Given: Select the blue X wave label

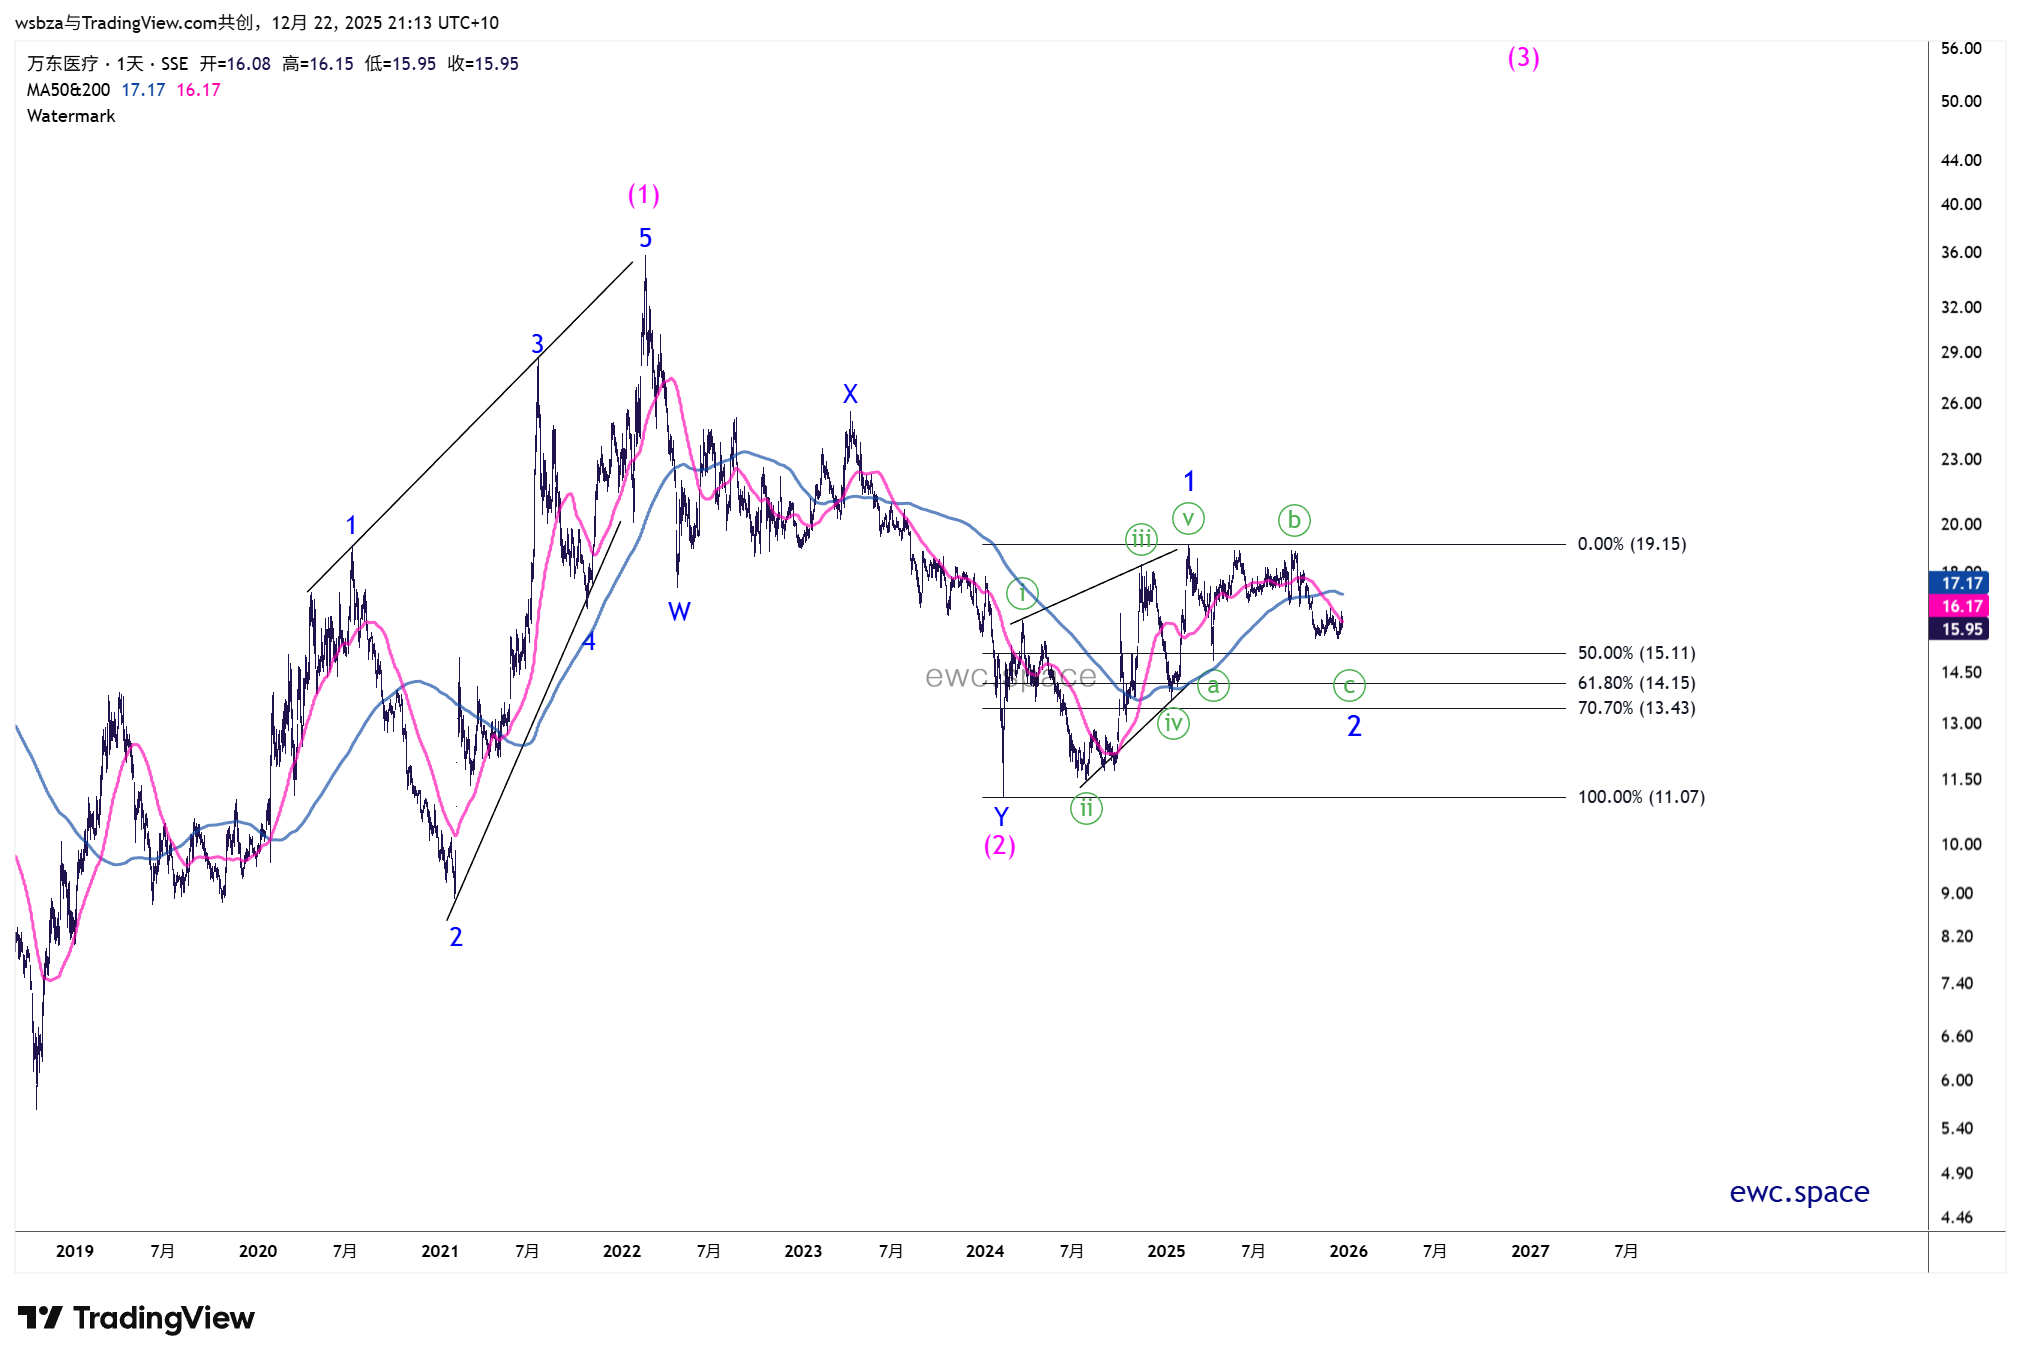Looking at the screenshot, I should [x=850, y=394].
